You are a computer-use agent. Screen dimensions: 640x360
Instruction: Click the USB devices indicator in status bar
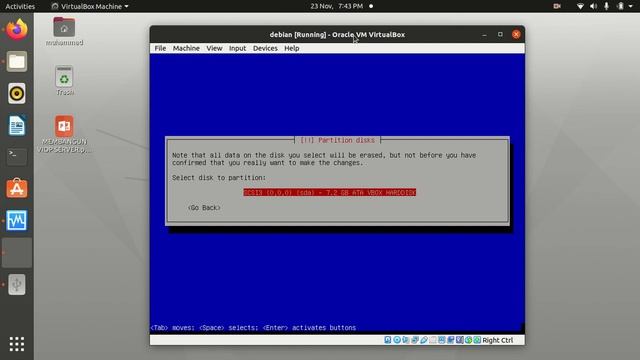pos(424,340)
